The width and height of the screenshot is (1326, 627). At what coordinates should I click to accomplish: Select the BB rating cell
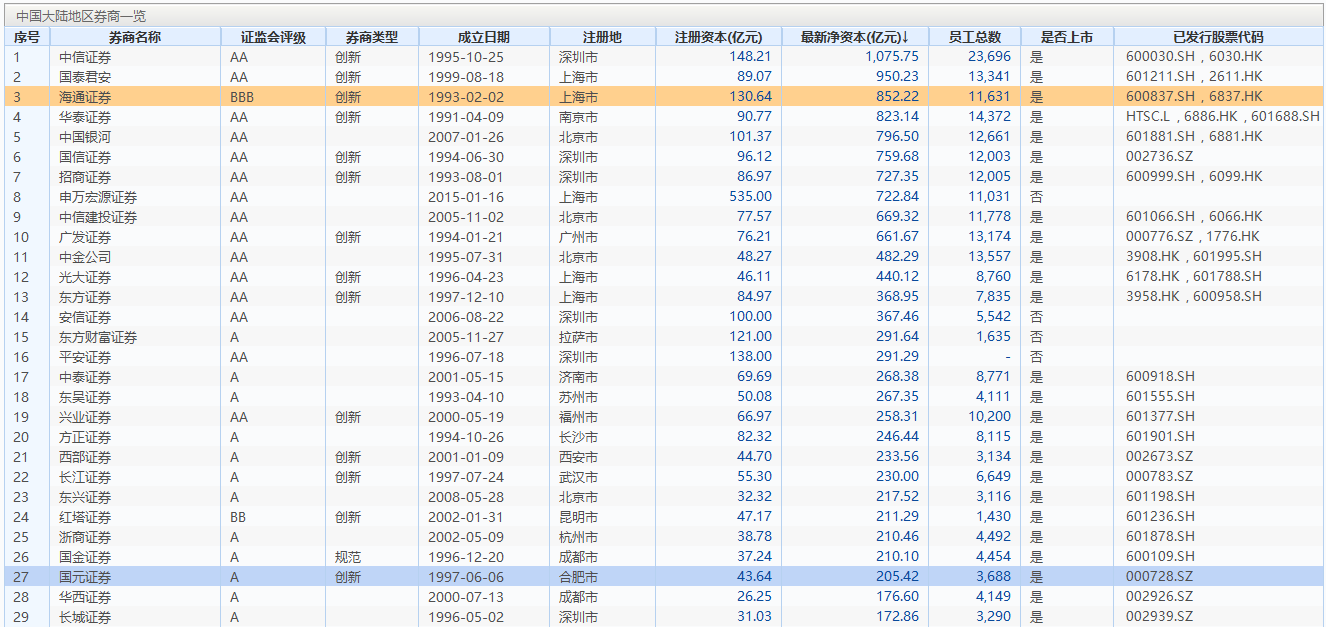[238, 517]
